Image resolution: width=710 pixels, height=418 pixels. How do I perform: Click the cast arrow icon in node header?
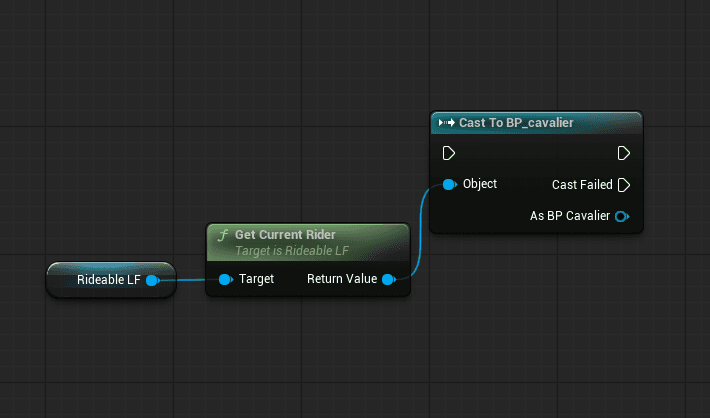click(x=446, y=123)
